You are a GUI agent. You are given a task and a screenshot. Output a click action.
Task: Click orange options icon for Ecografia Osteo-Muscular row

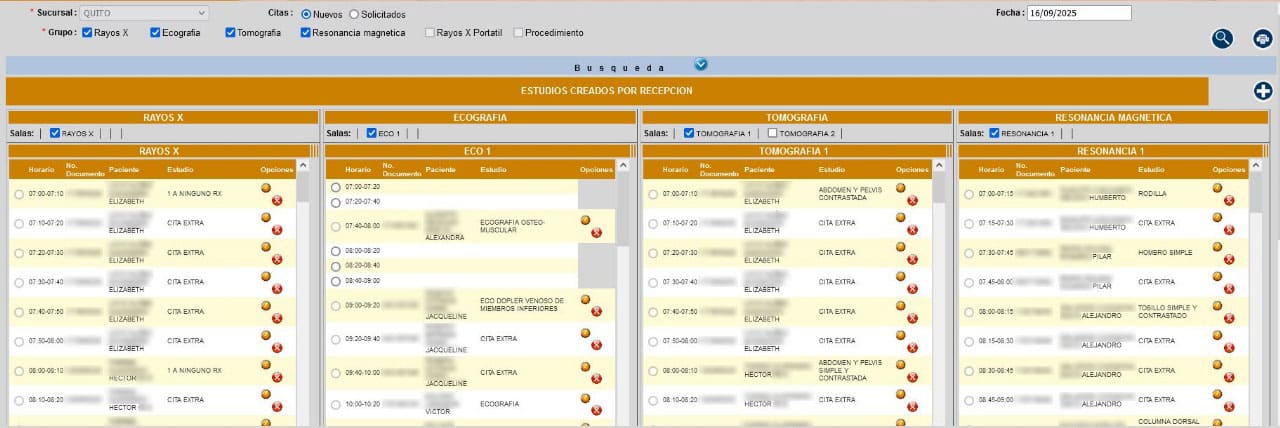[585, 220]
